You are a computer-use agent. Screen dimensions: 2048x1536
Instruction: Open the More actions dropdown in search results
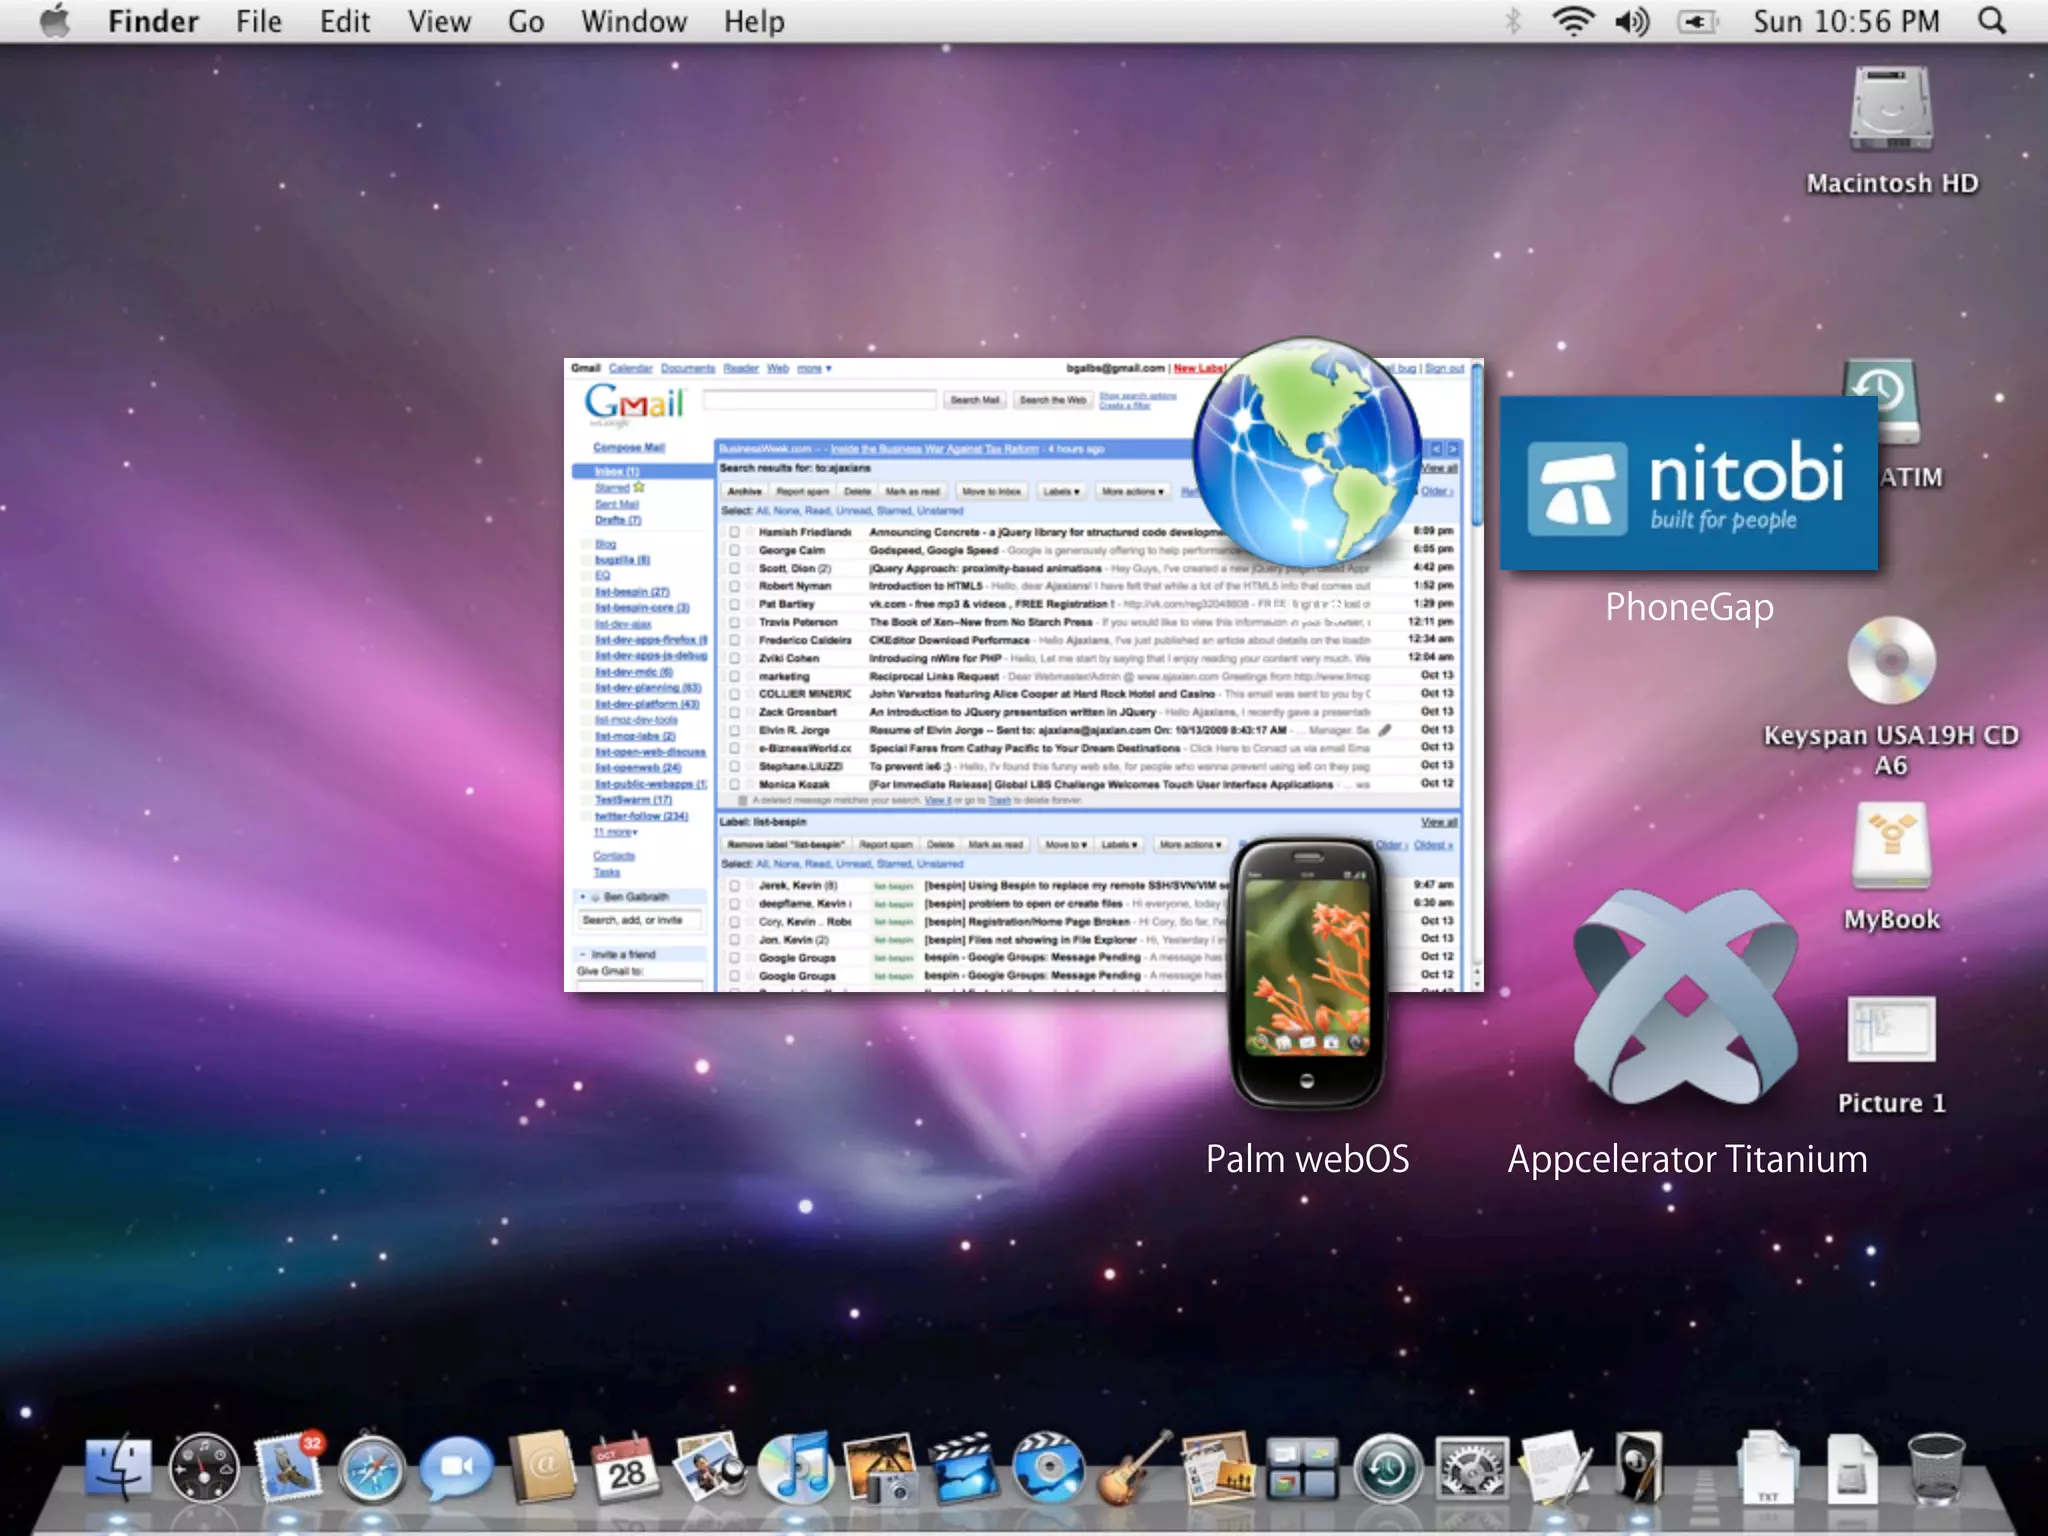1132,491
